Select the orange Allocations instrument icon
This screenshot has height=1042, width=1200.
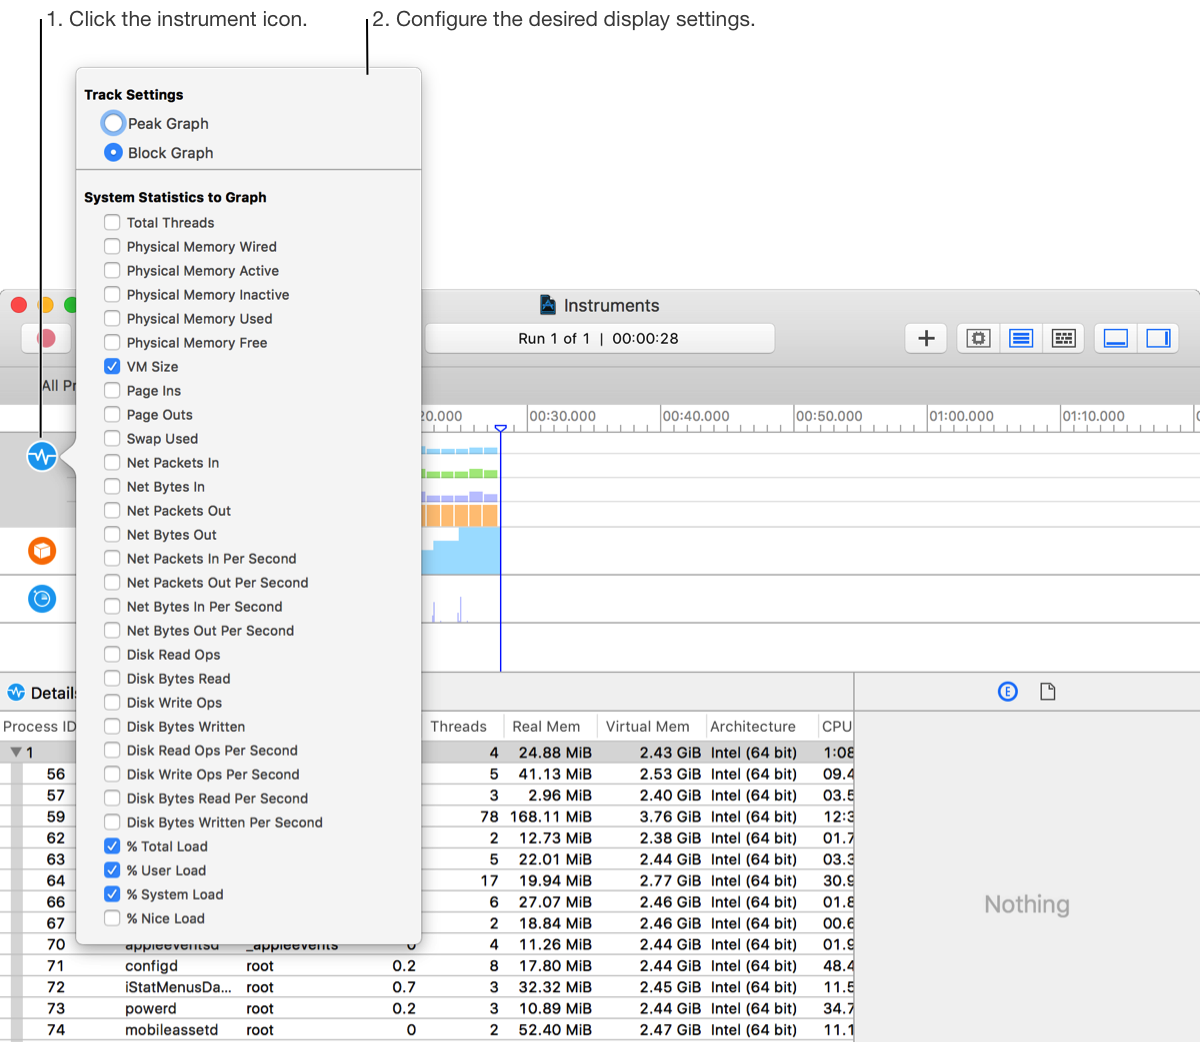point(41,550)
